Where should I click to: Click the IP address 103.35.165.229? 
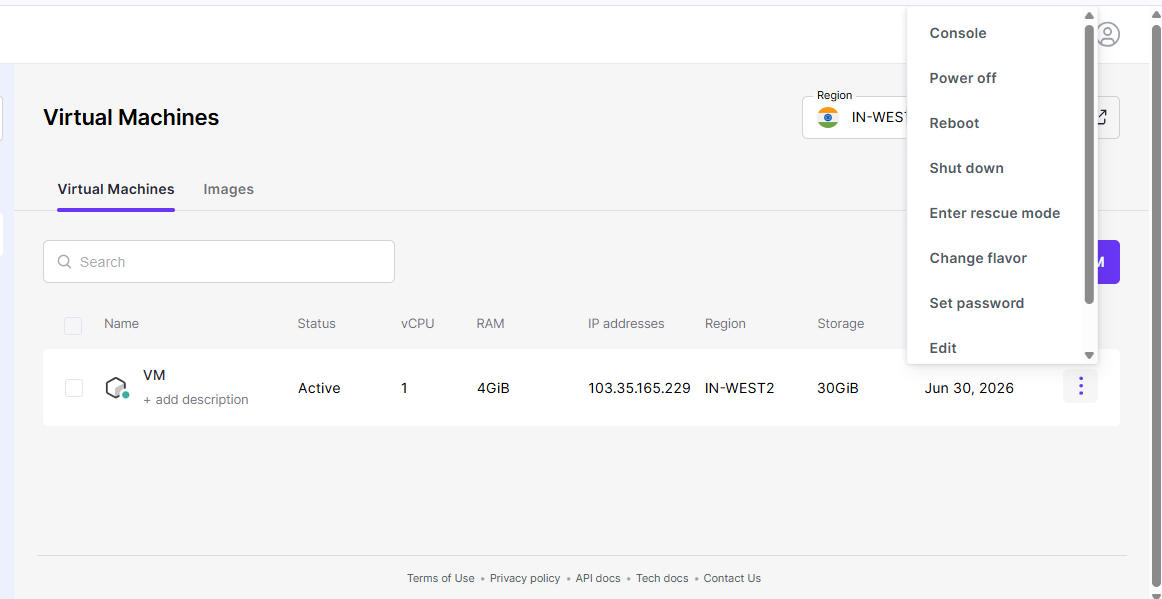(640, 388)
